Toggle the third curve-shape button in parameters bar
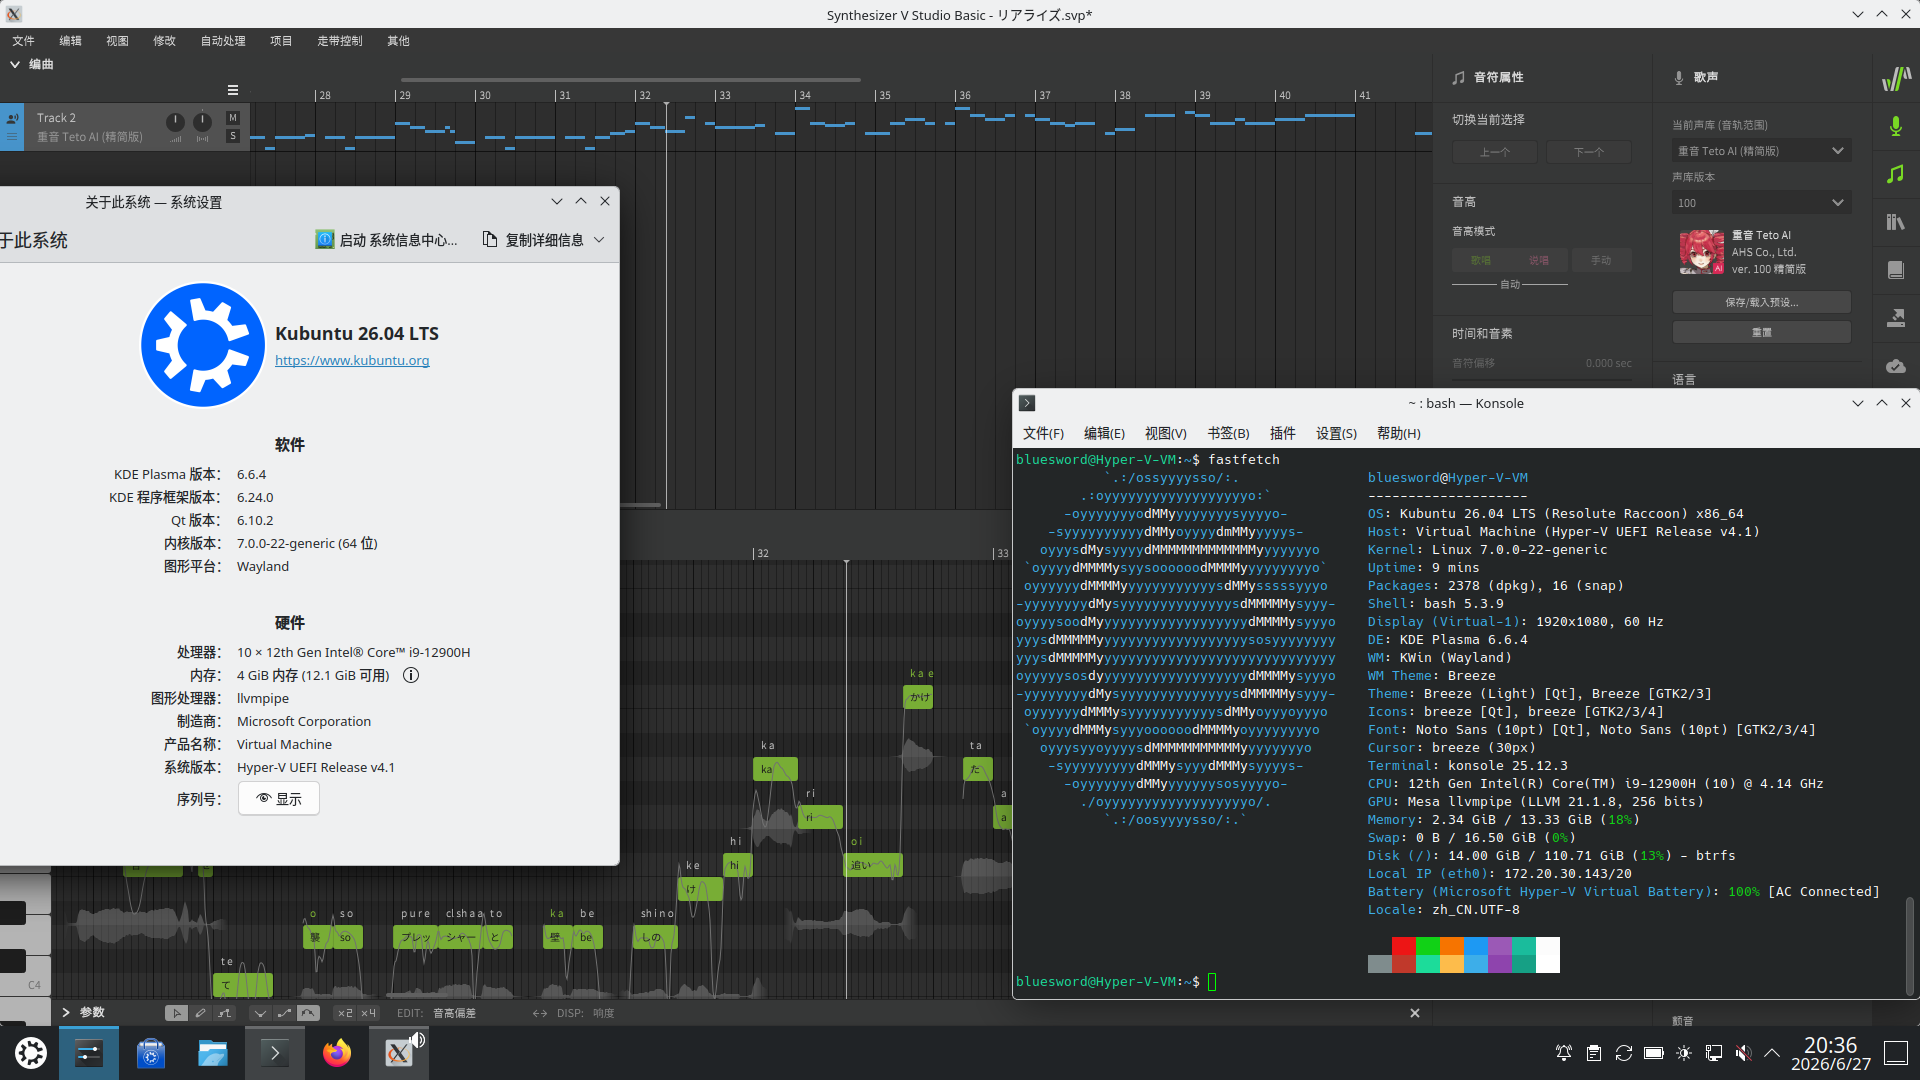Screen dimensions: 1920x1080 308,1013
